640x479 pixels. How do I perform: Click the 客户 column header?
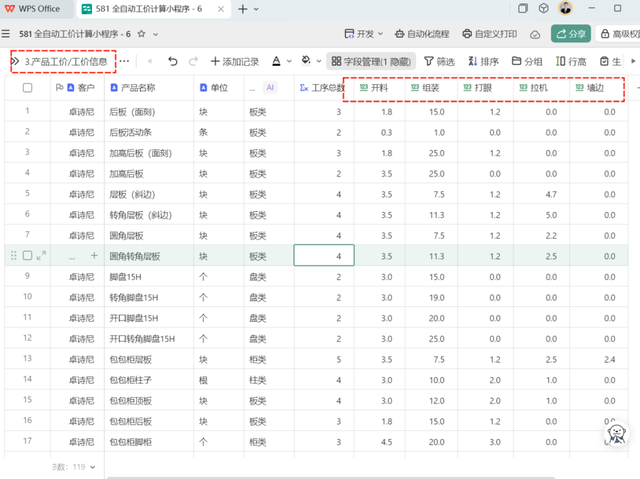[x=78, y=88]
